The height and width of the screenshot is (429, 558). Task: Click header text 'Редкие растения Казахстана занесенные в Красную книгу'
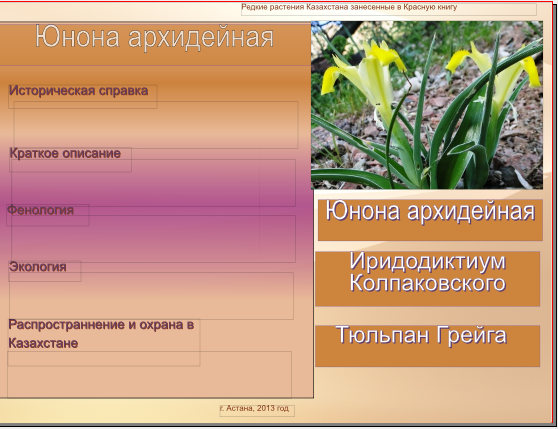point(349,7)
